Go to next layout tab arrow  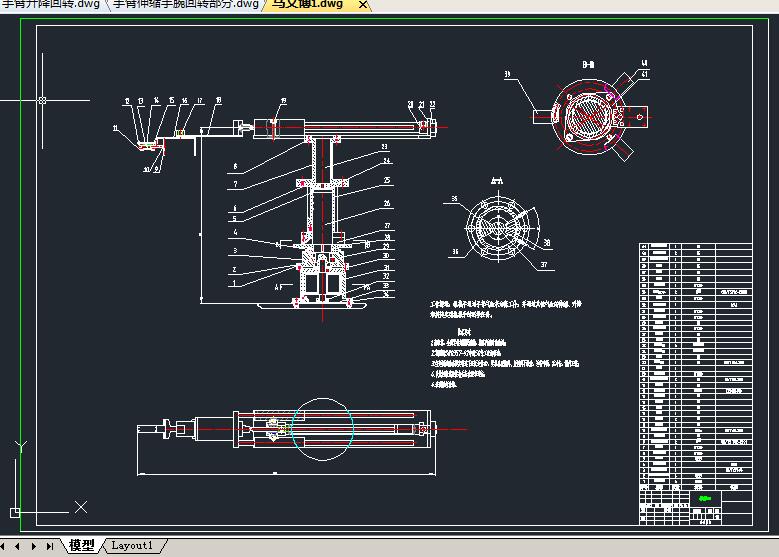34,546
